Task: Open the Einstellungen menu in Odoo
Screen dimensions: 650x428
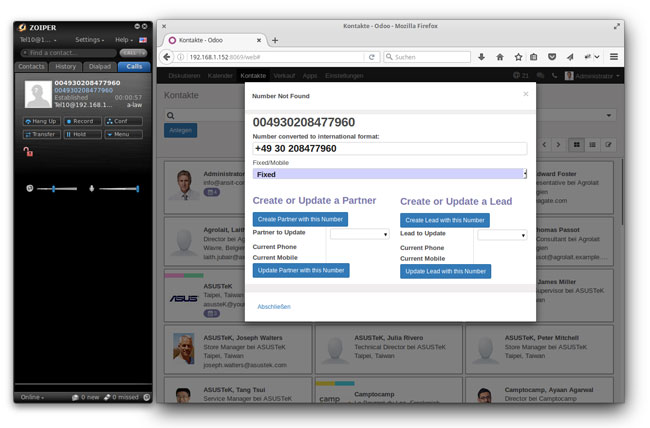Action: pyautogui.click(x=344, y=75)
